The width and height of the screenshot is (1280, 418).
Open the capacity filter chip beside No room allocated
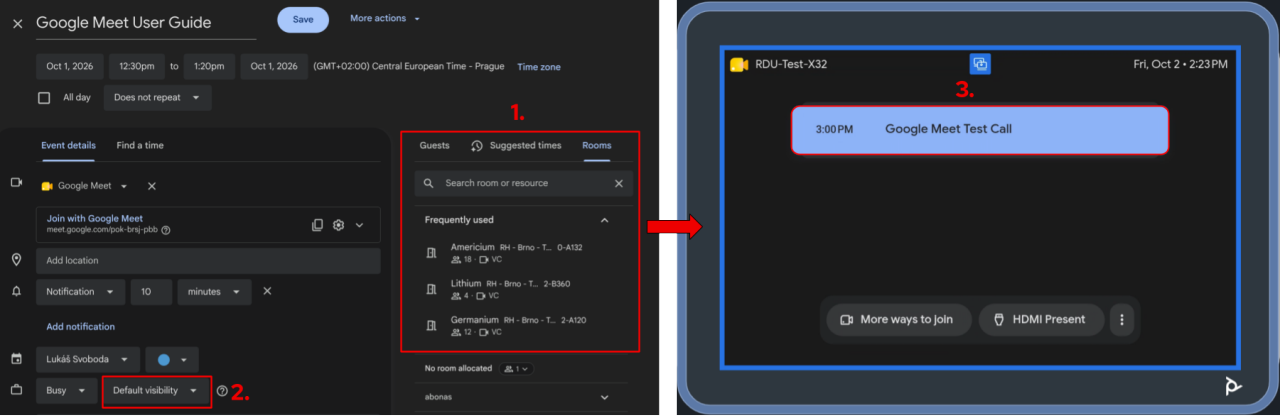point(517,368)
